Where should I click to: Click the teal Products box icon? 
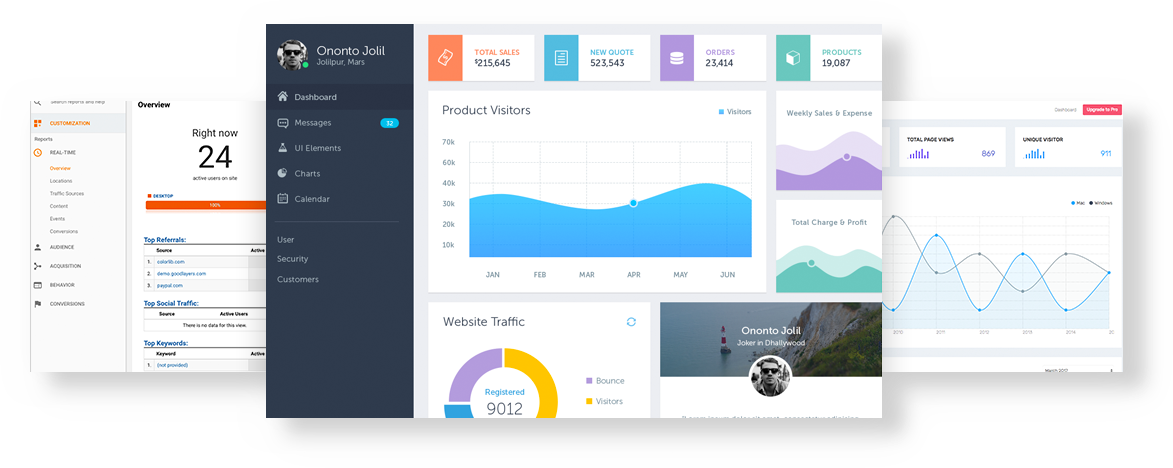coord(793,58)
